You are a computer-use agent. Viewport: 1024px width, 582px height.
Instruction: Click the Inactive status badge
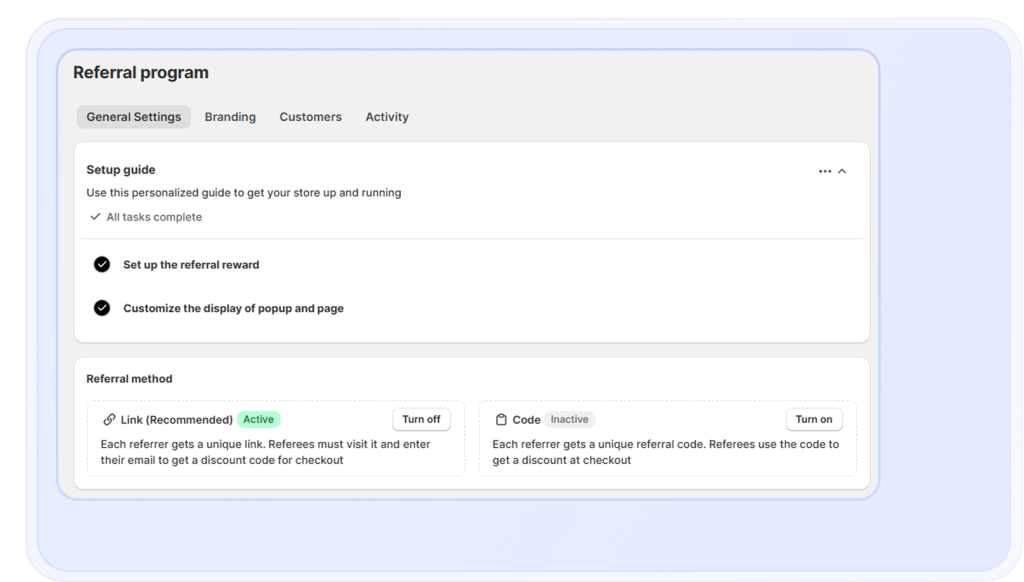click(569, 419)
